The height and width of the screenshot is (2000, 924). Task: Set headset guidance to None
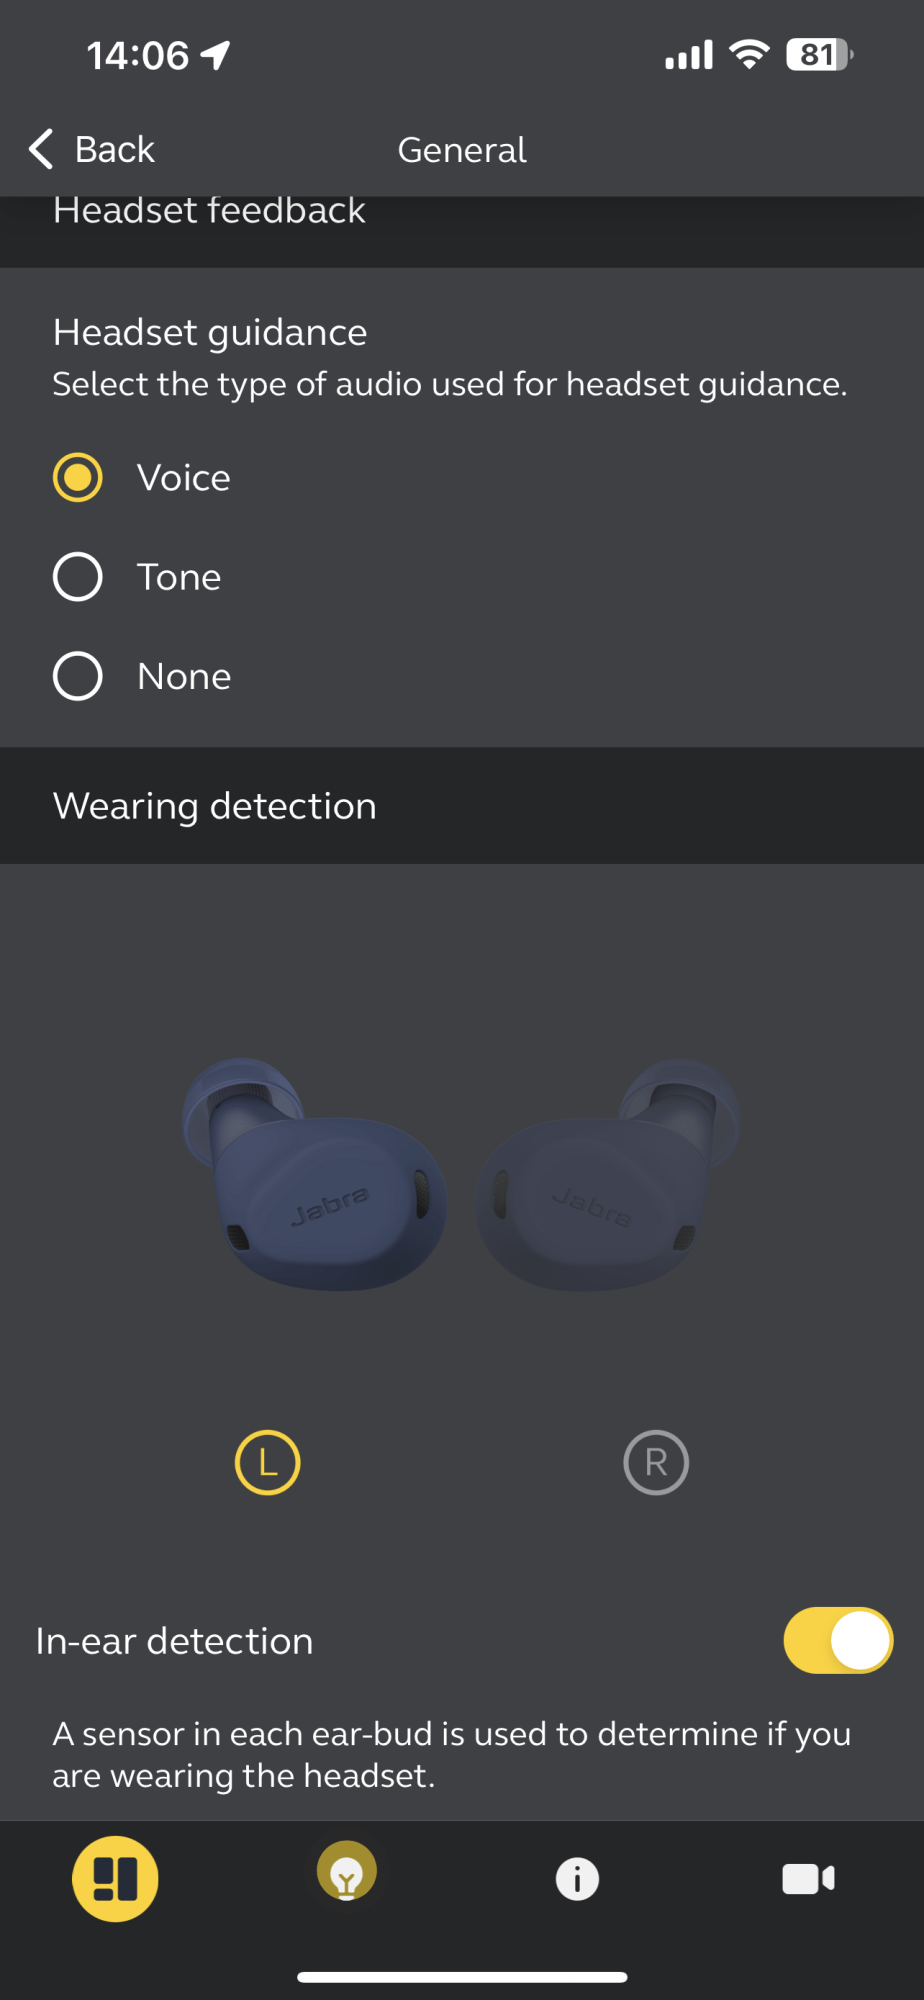point(78,677)
